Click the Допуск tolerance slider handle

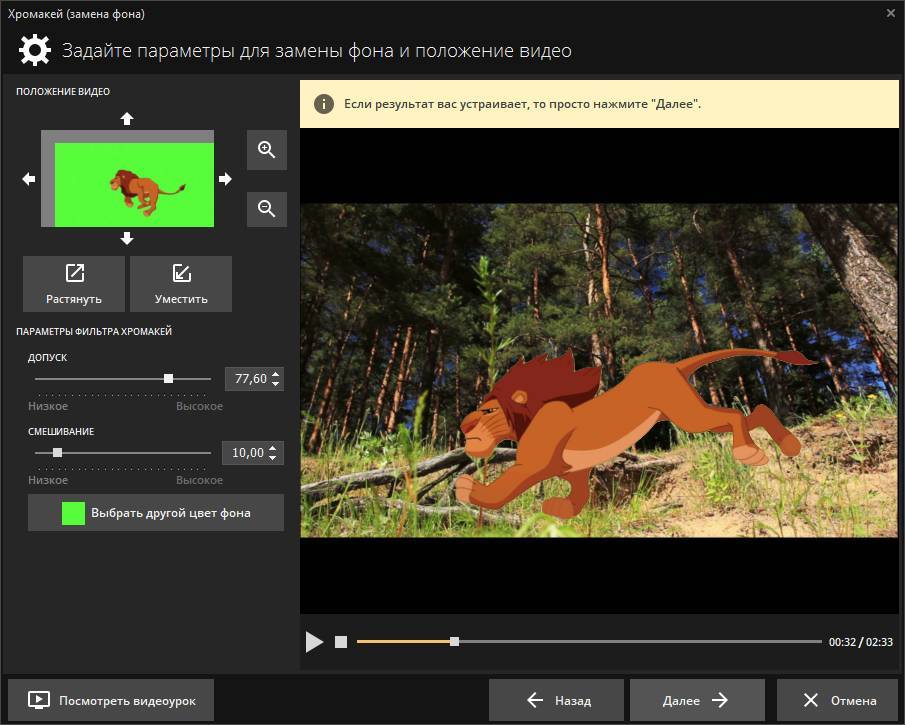click(168, 379)
